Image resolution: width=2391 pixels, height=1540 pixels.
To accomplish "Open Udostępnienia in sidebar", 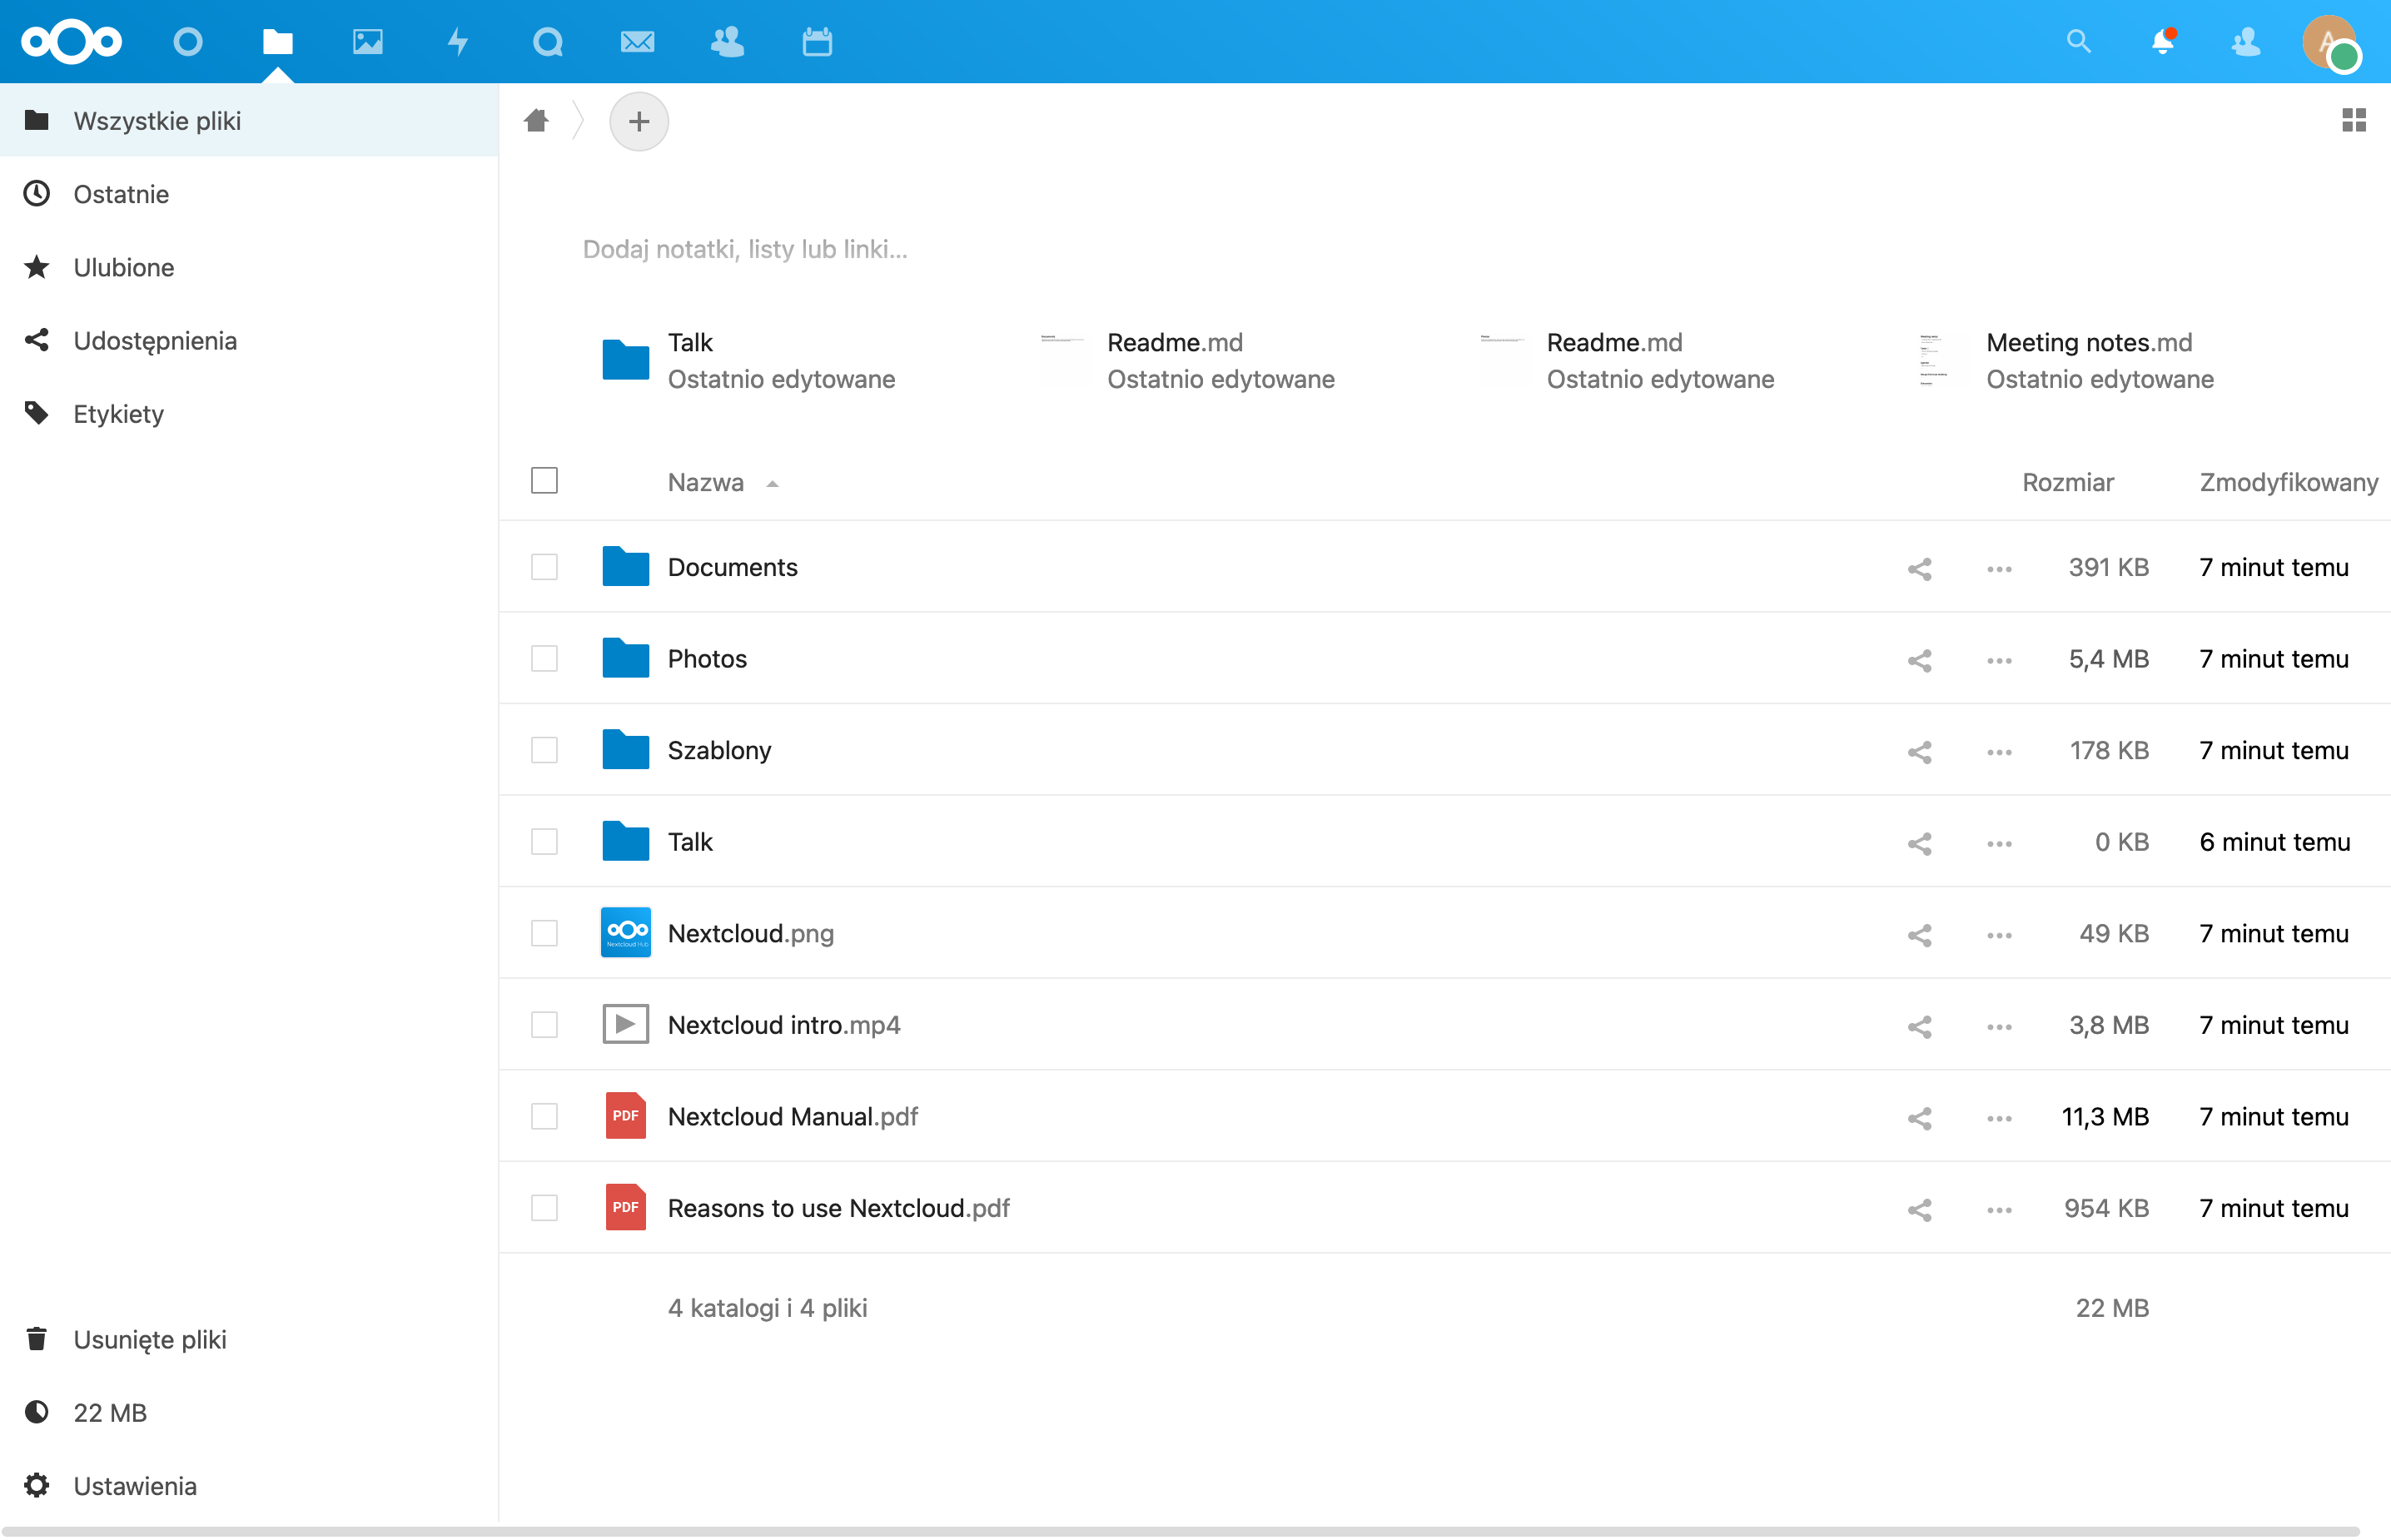I will click(249, 340).
